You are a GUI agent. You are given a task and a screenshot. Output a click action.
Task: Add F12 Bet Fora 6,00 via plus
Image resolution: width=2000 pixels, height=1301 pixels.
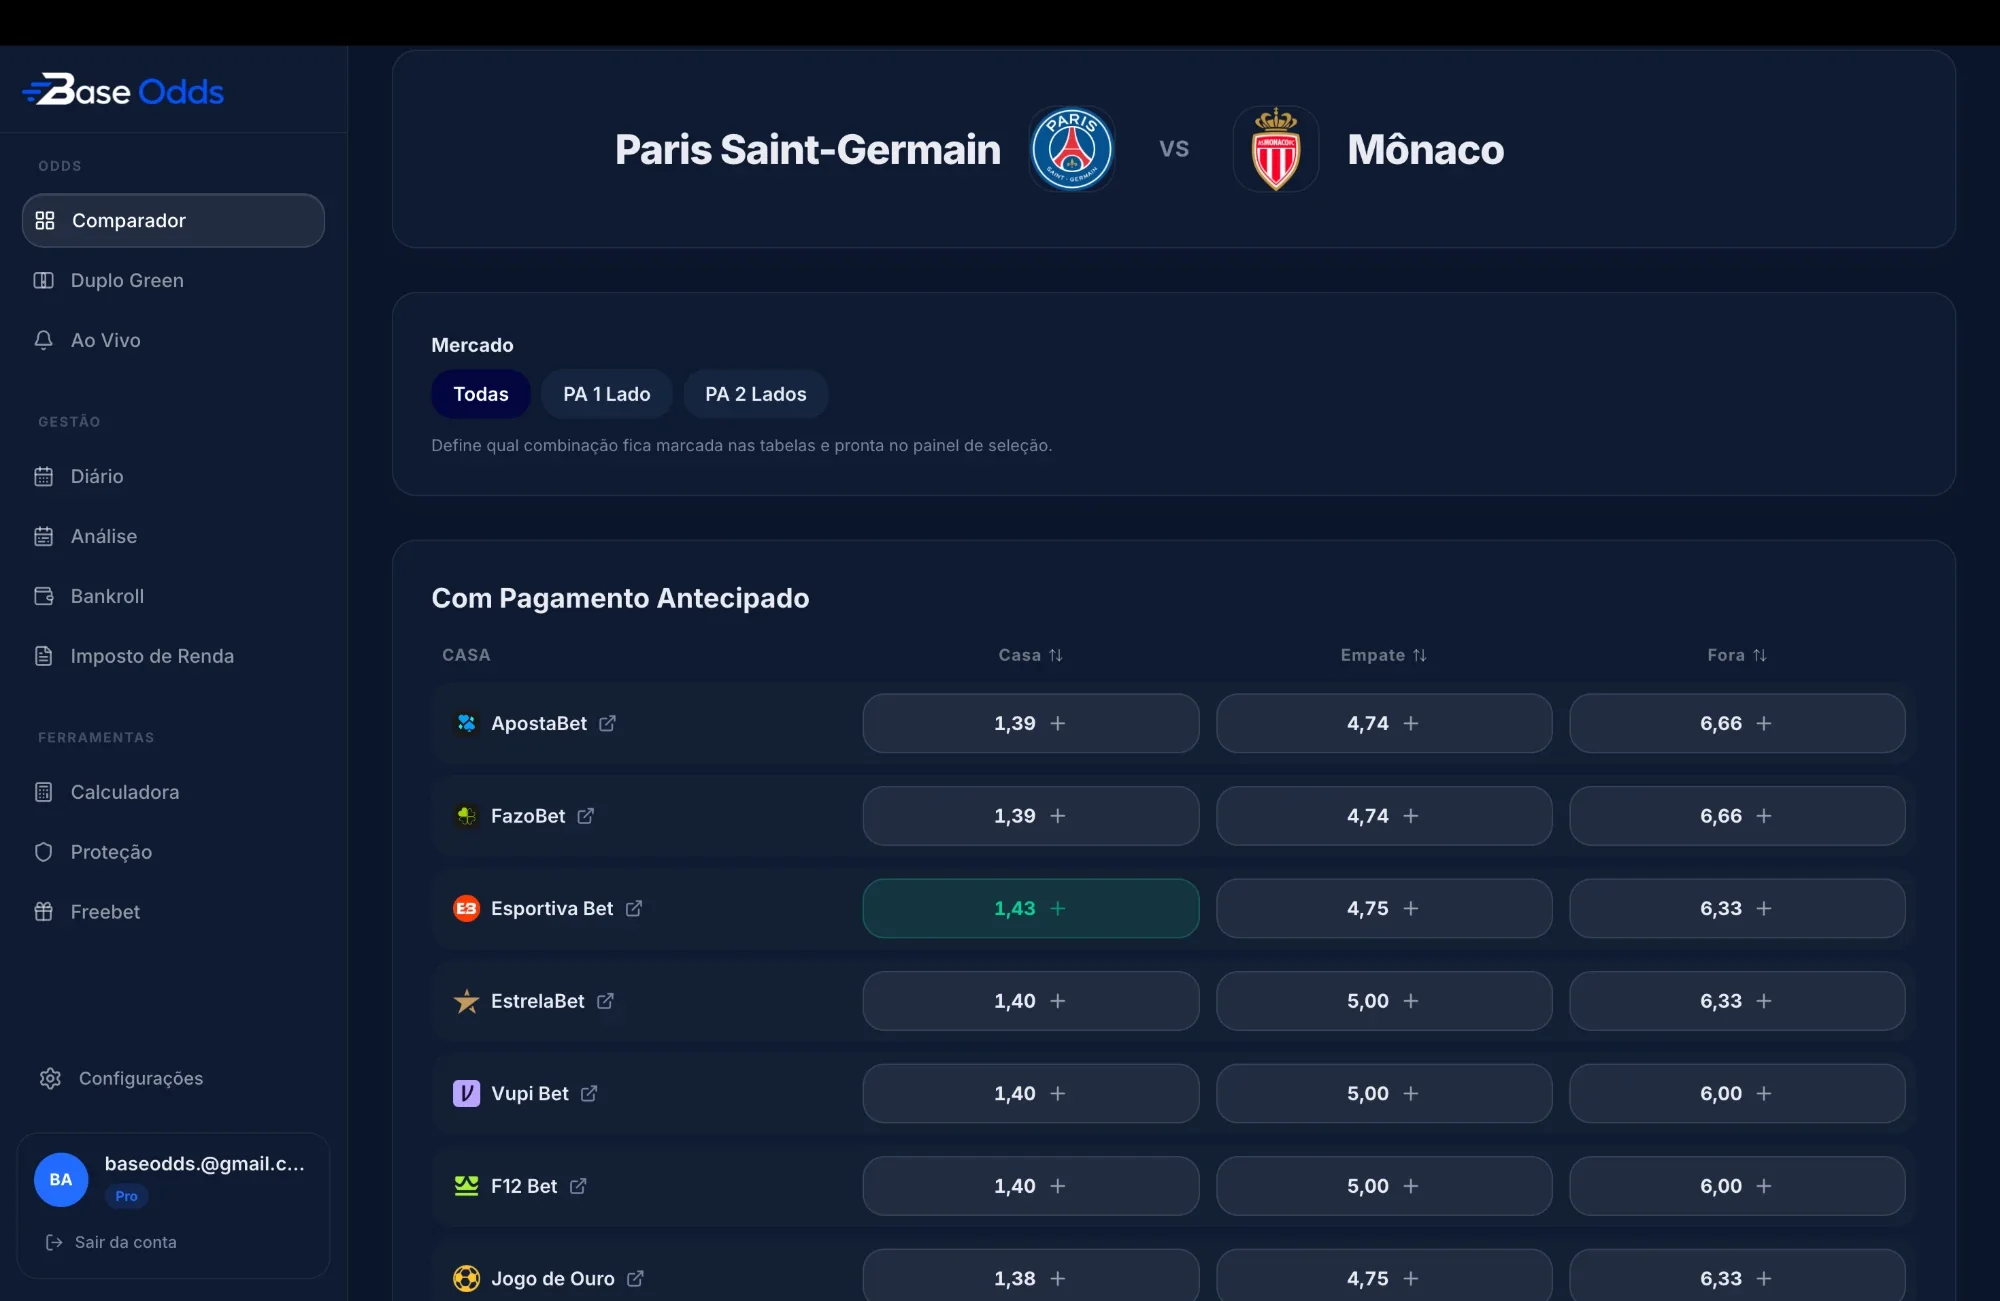point(1764,1186)
